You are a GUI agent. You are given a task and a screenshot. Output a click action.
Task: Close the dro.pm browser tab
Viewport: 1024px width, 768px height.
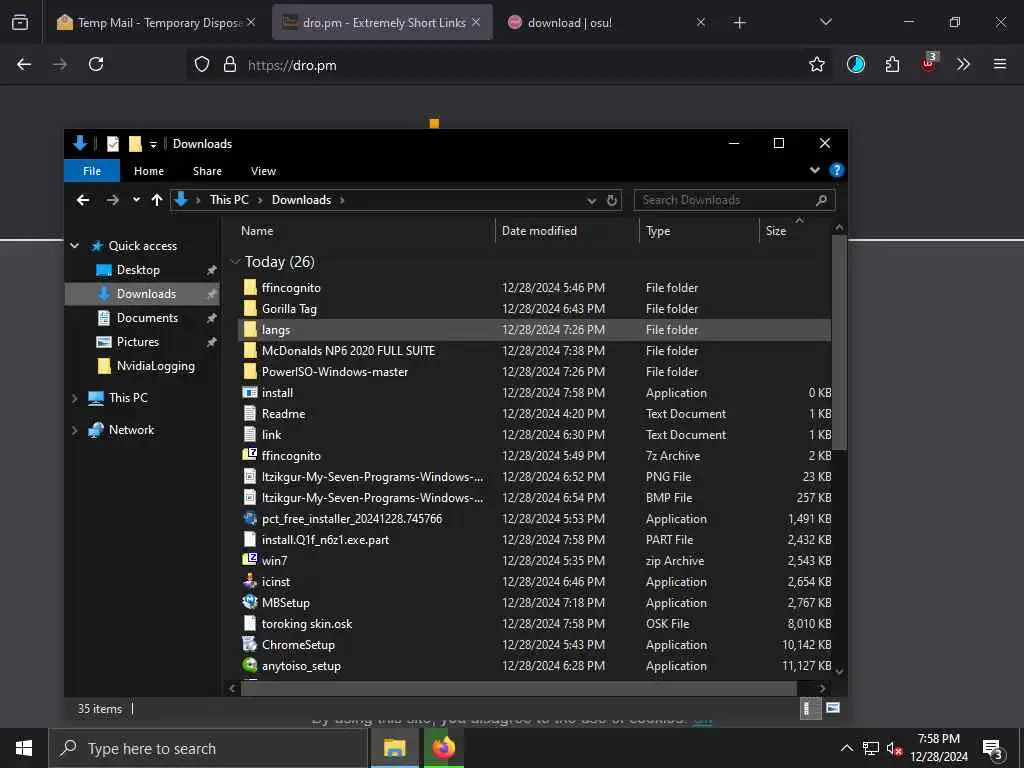pyautogui.click(x=476, y=22)
